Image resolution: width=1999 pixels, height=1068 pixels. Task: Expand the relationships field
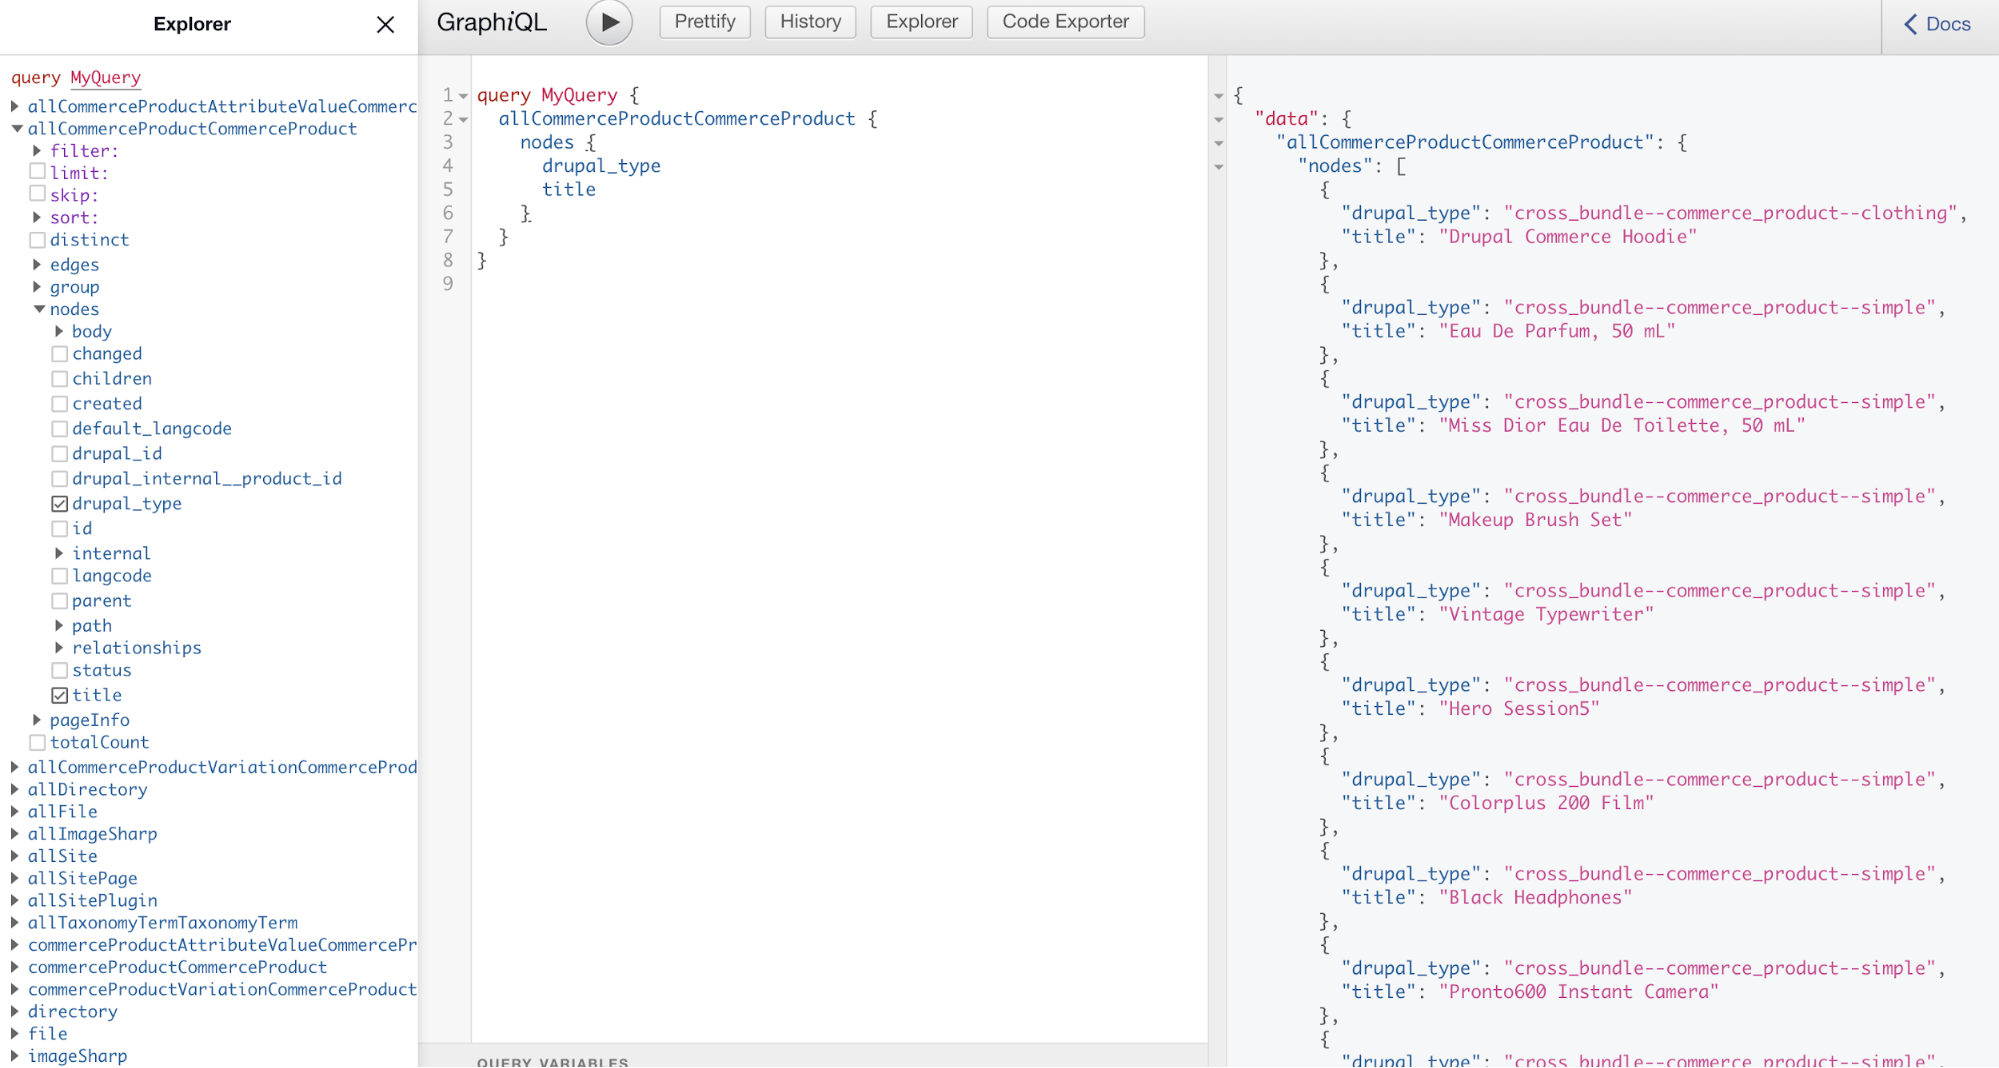point(58,647)
